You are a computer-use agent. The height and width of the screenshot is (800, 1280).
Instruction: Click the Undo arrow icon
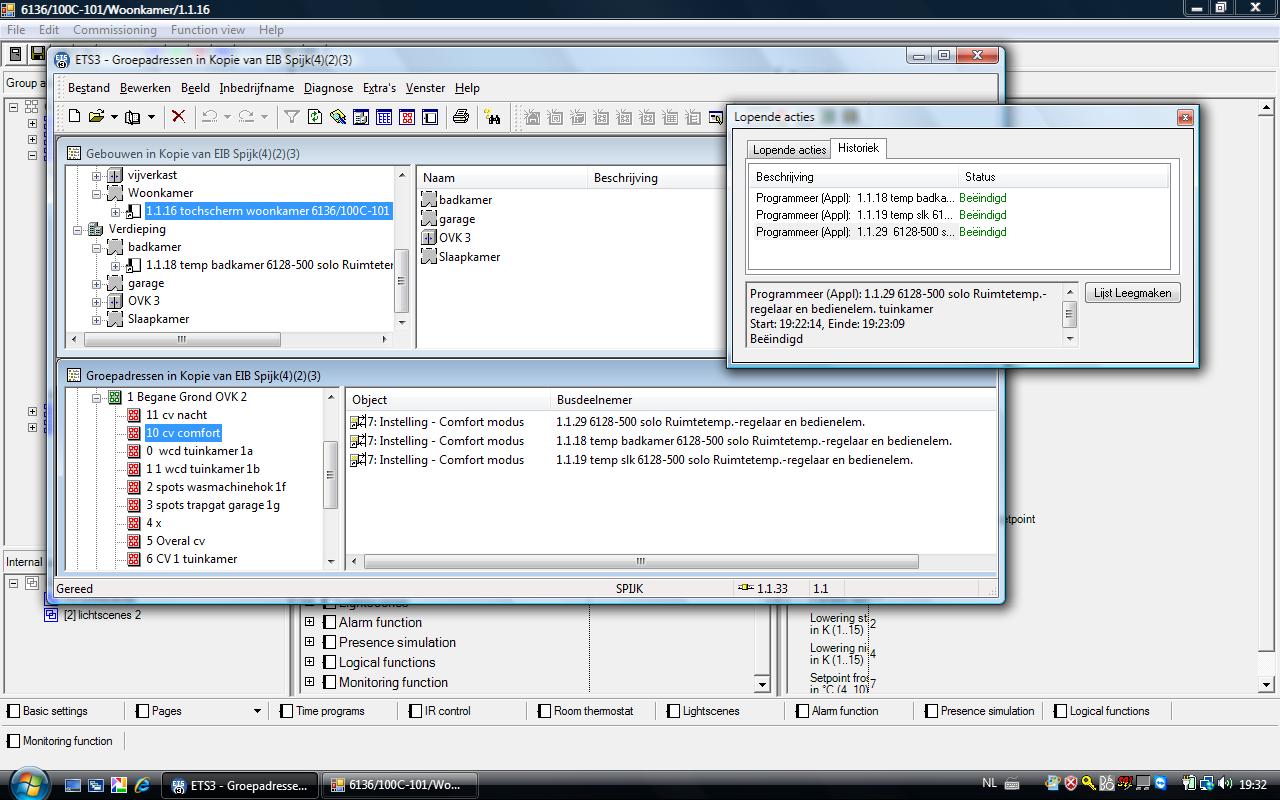(210, 117)
